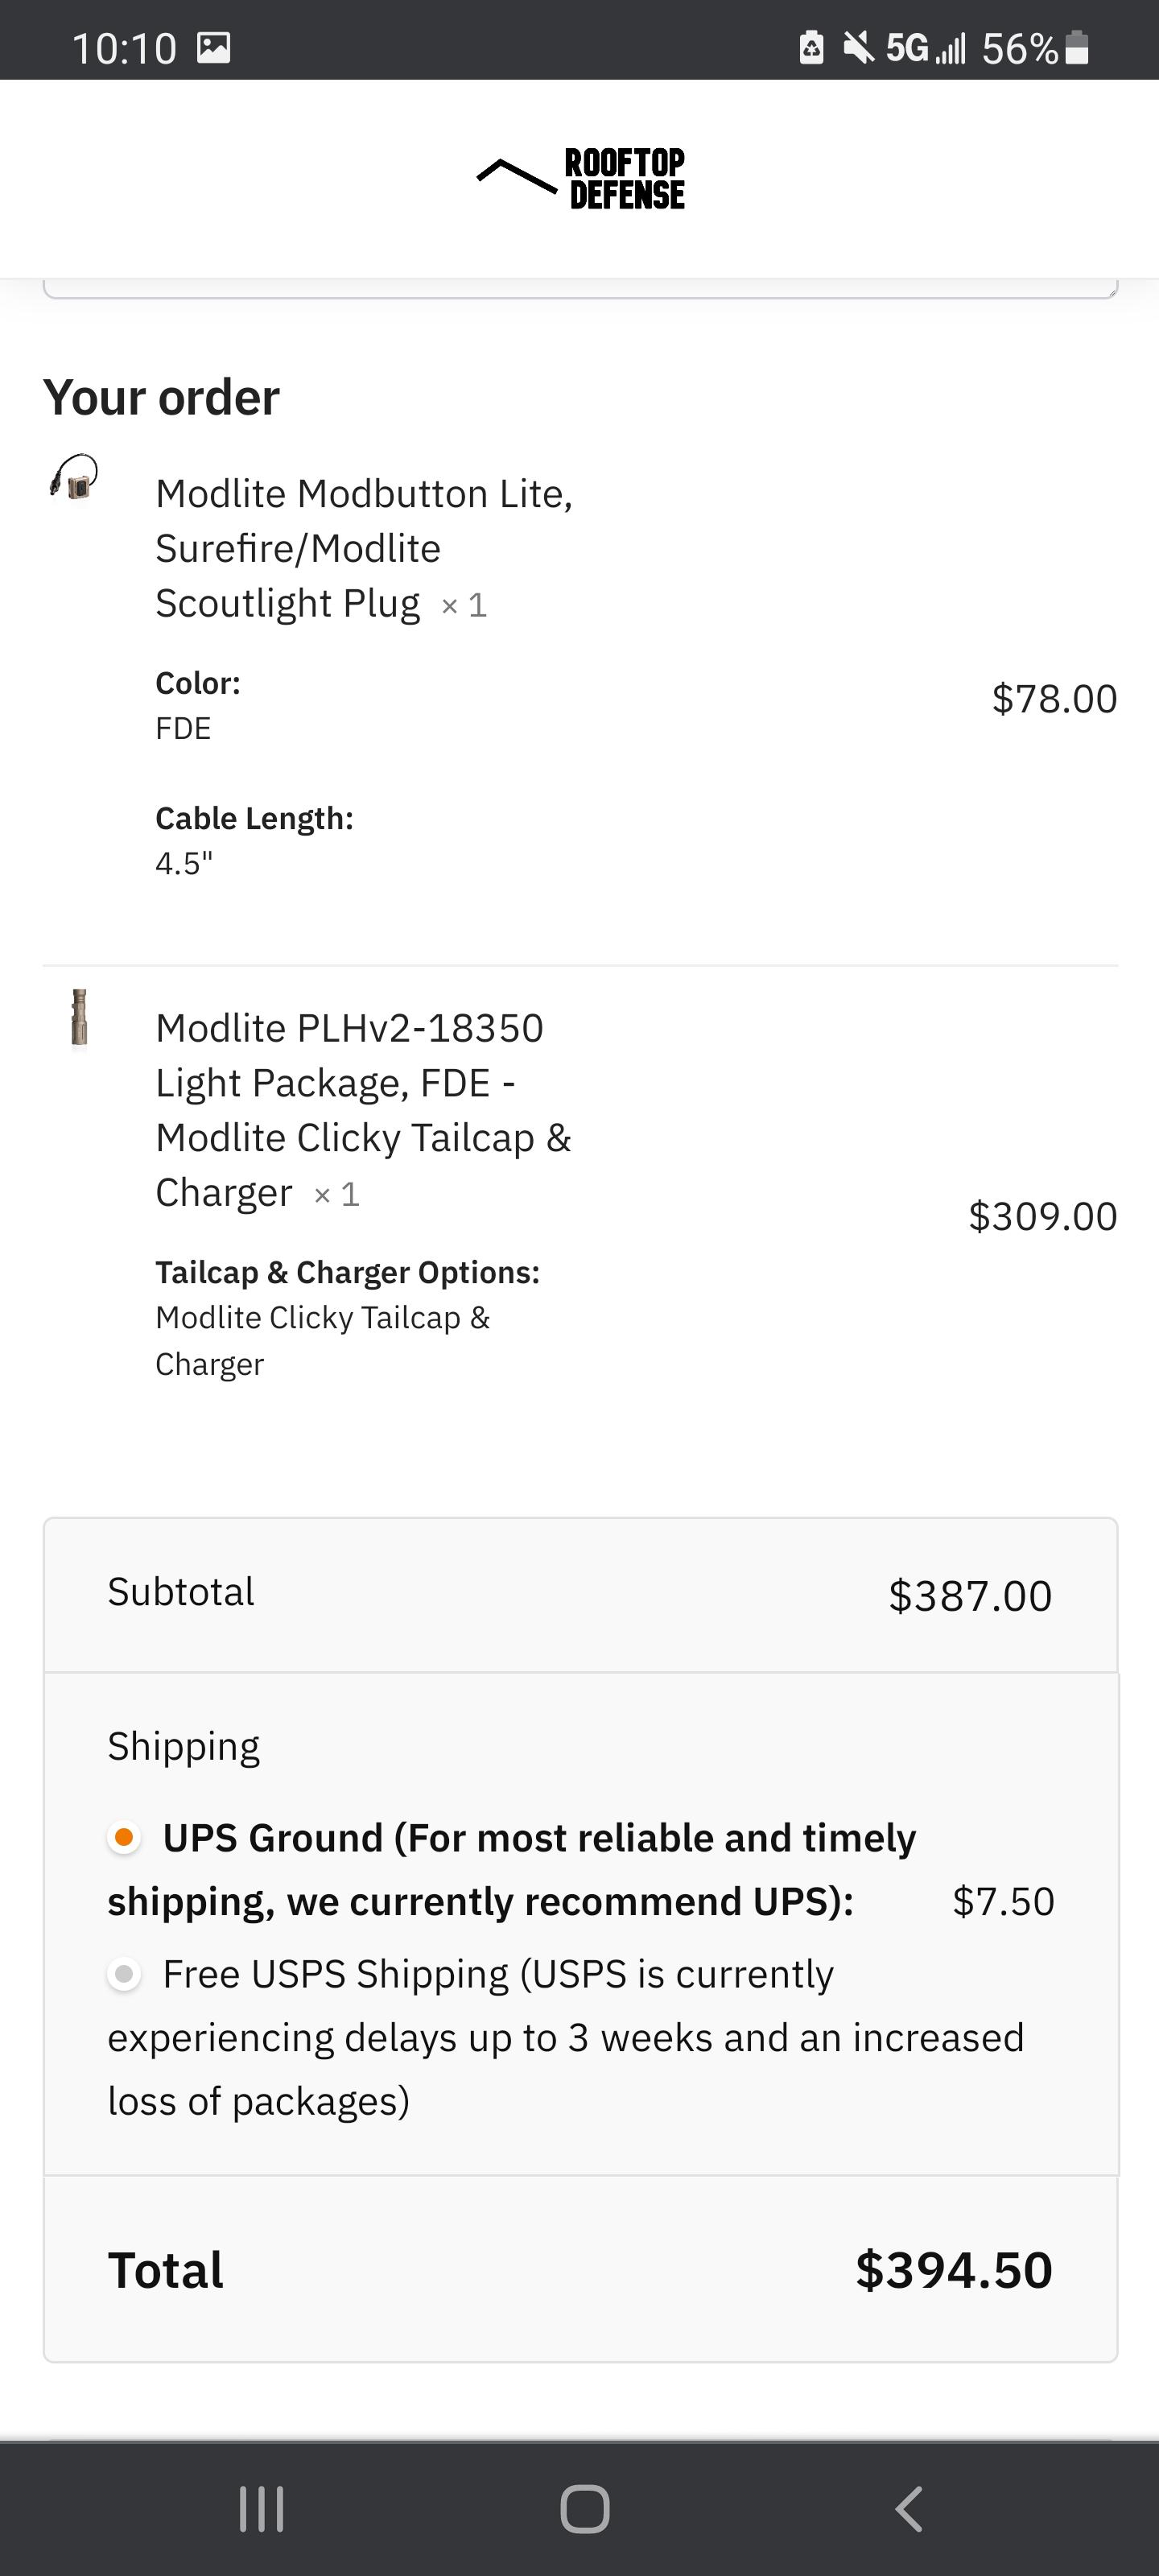The height and width of the screenshot is (2576, 1159).
Task: Tap the Subtotal row showing $387.00
Action: point(580,1594)
